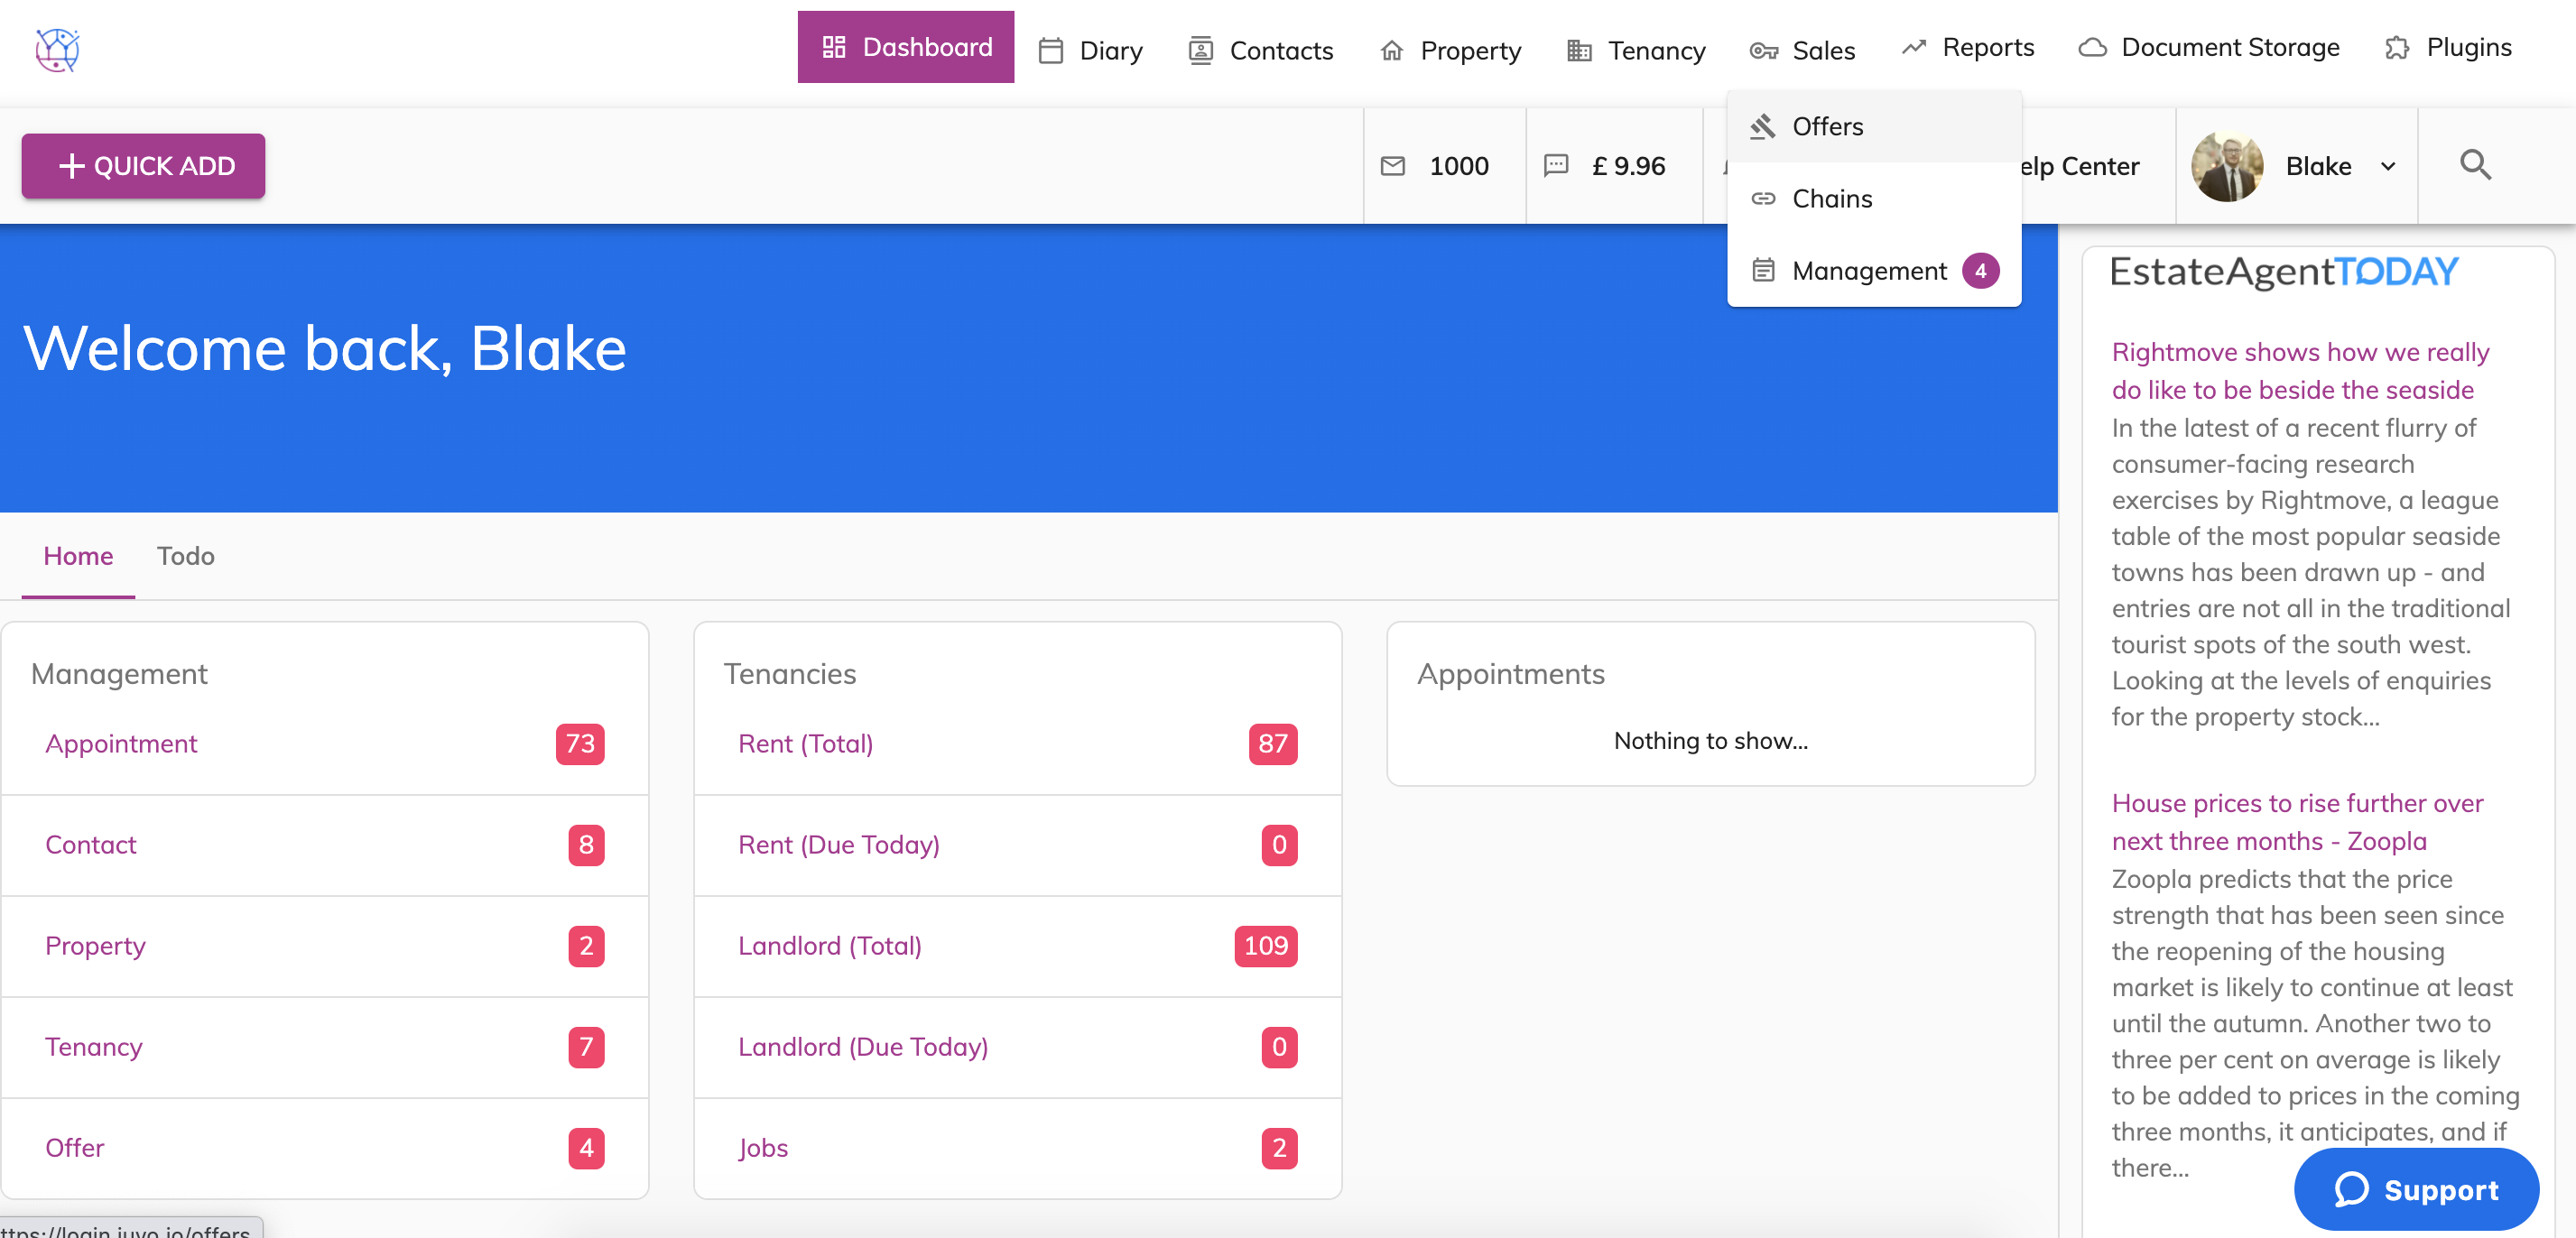Click the email envelope credits icon
This screenshot has height=1238, width=2576.
(1392, 166)
